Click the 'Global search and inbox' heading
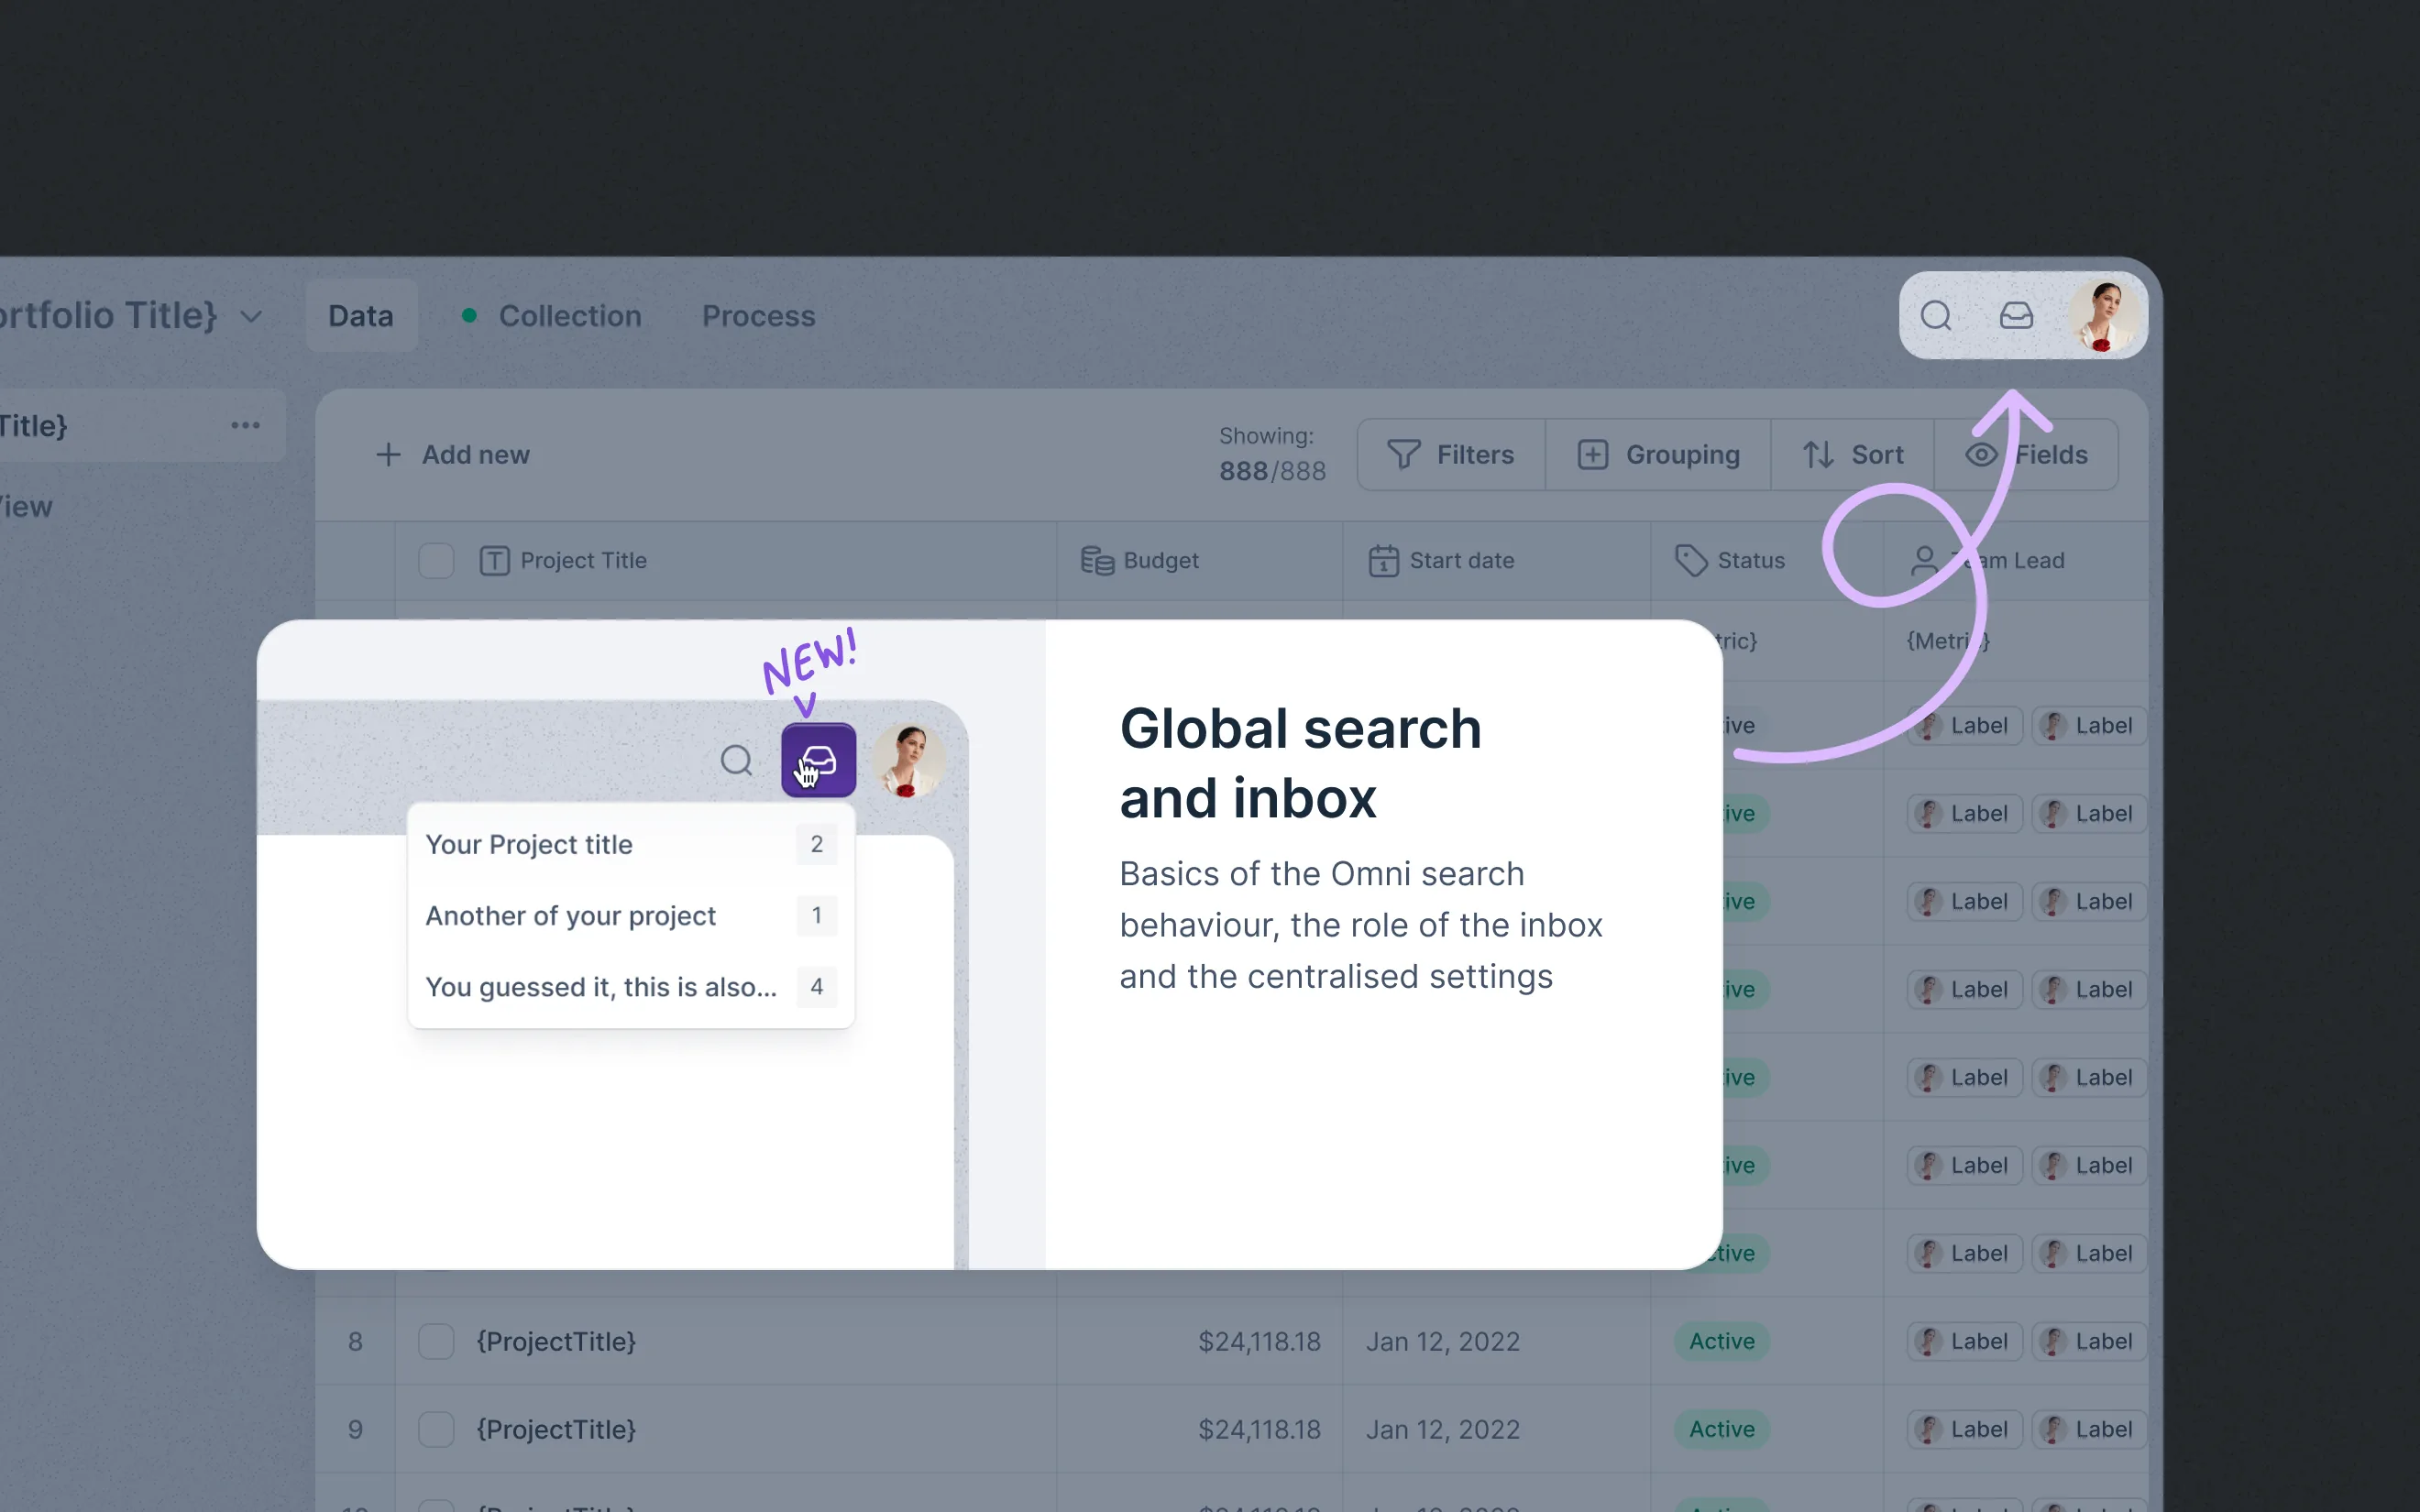 pyautogui.click(x=1300, y=763)
